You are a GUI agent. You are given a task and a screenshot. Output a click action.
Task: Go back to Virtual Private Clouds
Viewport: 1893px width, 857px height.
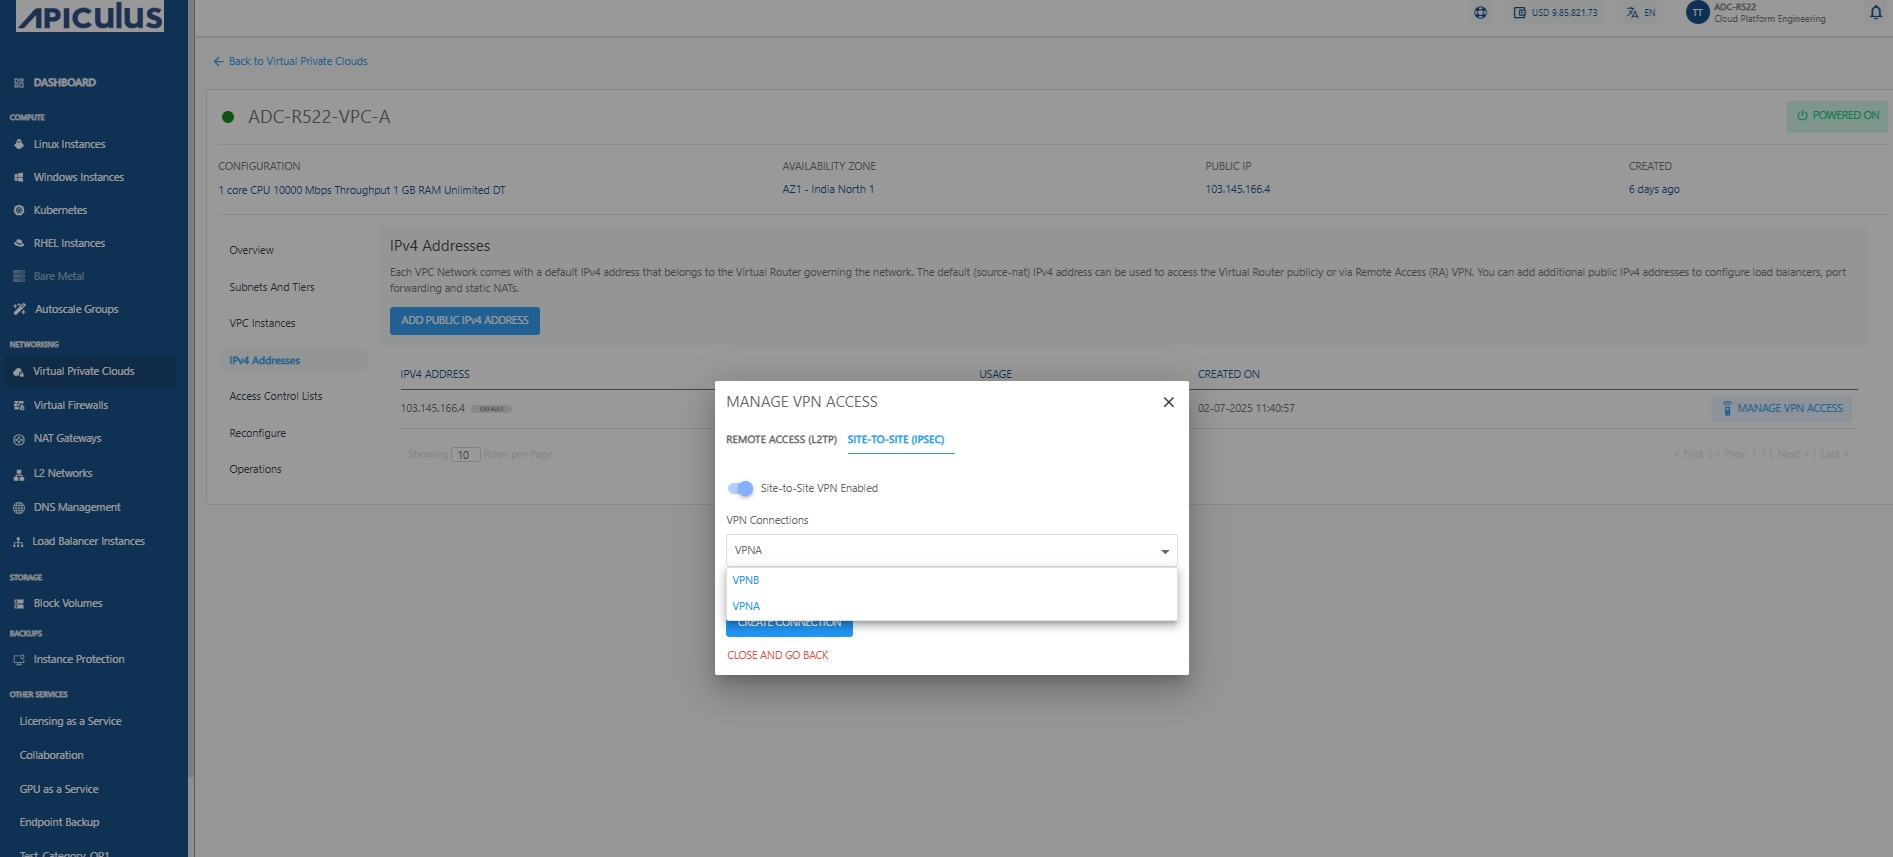click(x=290, y=61)
